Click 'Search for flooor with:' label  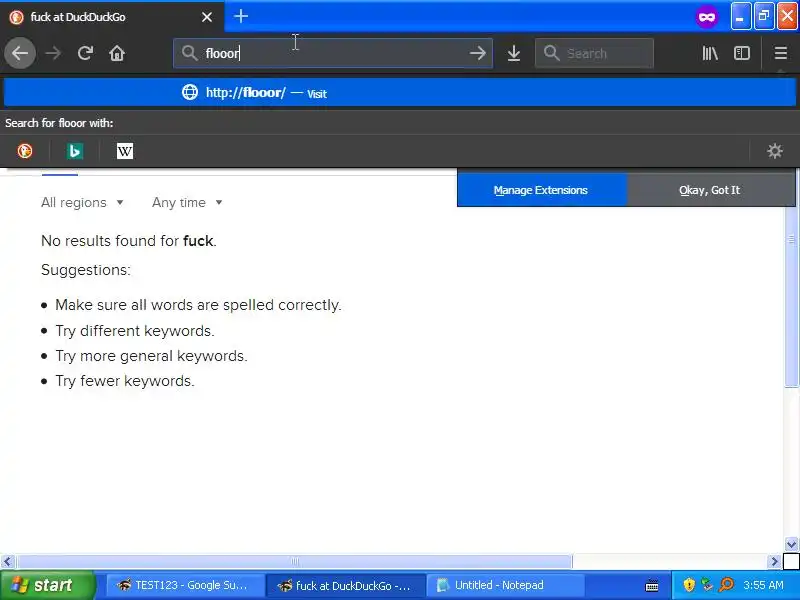[x=59, y=123]
